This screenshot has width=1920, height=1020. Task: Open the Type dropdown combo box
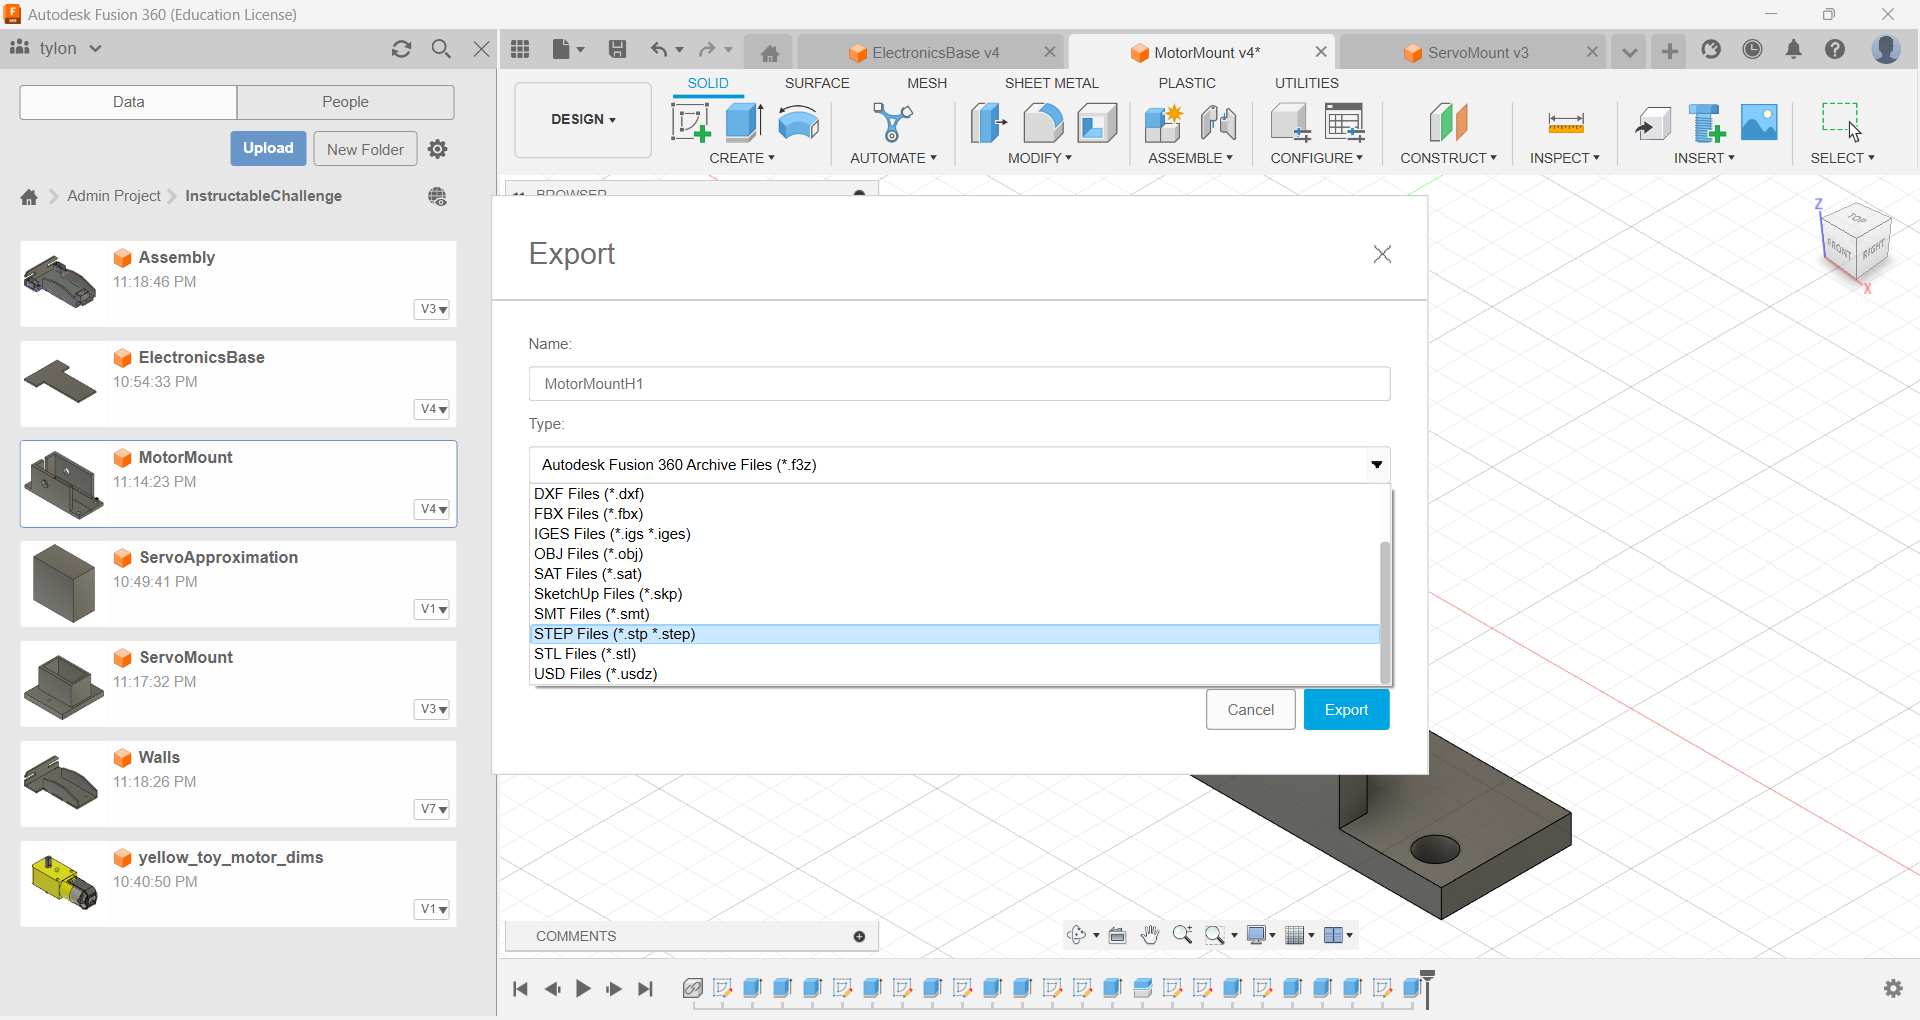[959, 464]
